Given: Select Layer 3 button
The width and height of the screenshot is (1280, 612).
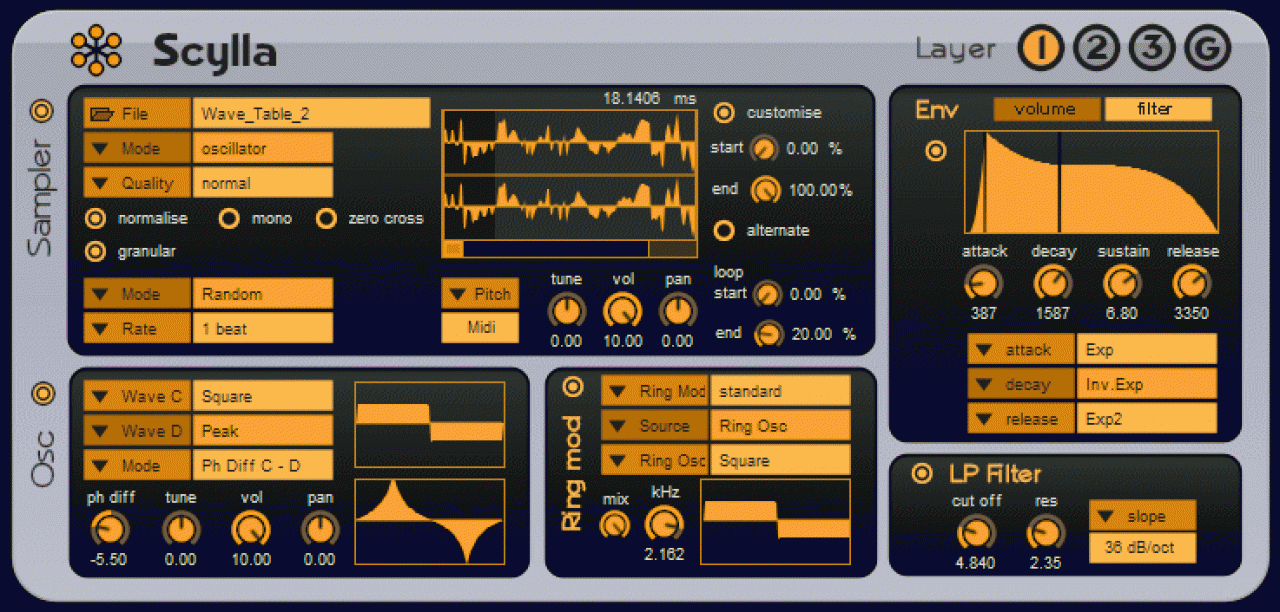Looking at the screenshot, I should [1152, 49].
